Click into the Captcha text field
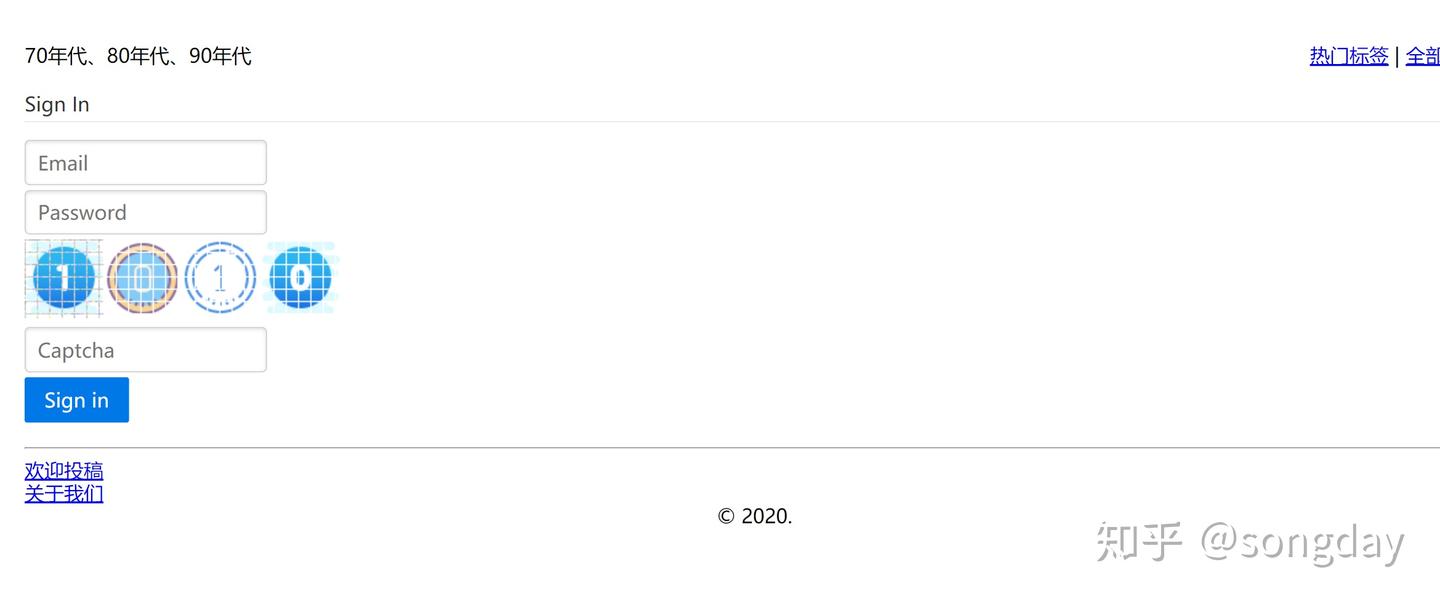1440x607 pixels. pos(146,350)
